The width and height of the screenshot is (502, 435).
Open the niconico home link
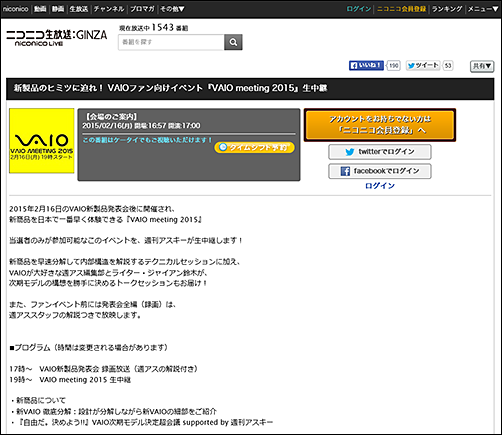pyautogui.click(x=15, y=9)
